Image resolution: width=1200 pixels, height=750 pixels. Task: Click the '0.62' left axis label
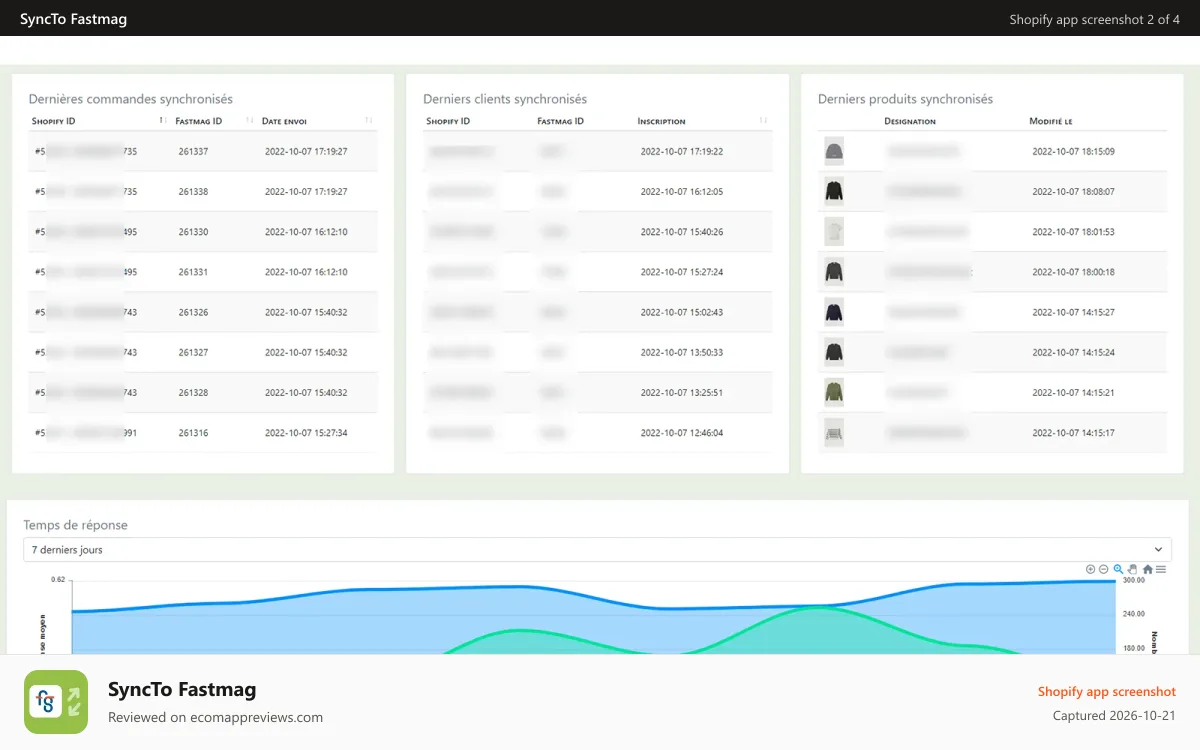pyautogui.click(x=58, y=580)
